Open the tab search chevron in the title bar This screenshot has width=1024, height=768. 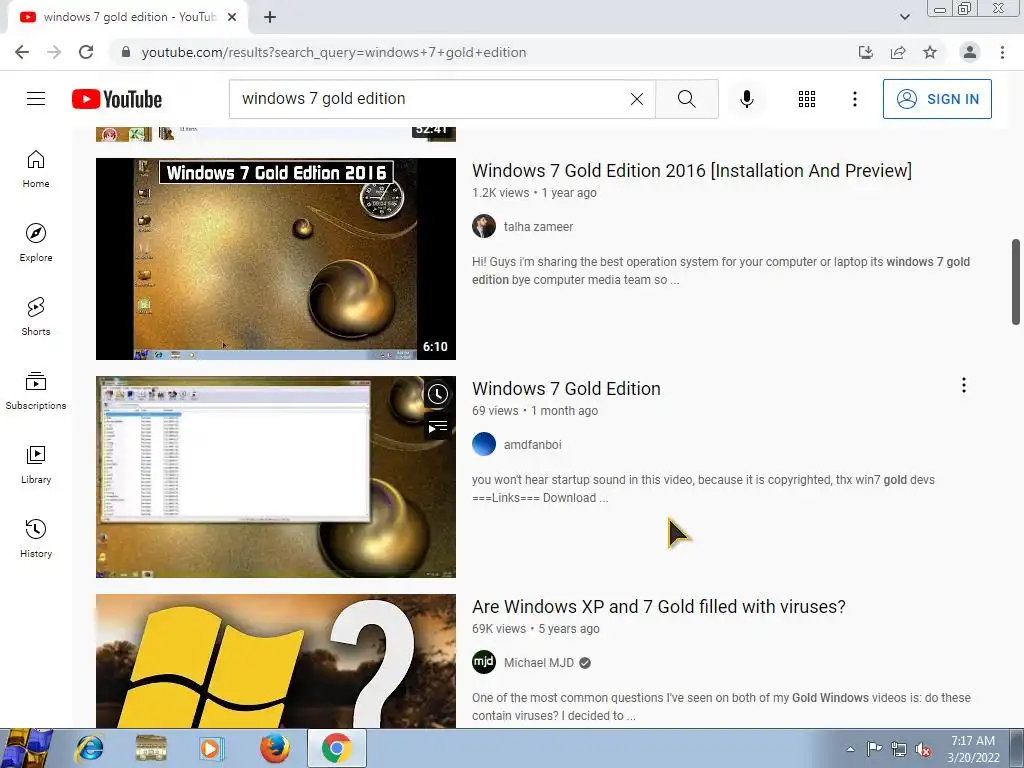tap(904, 17)
